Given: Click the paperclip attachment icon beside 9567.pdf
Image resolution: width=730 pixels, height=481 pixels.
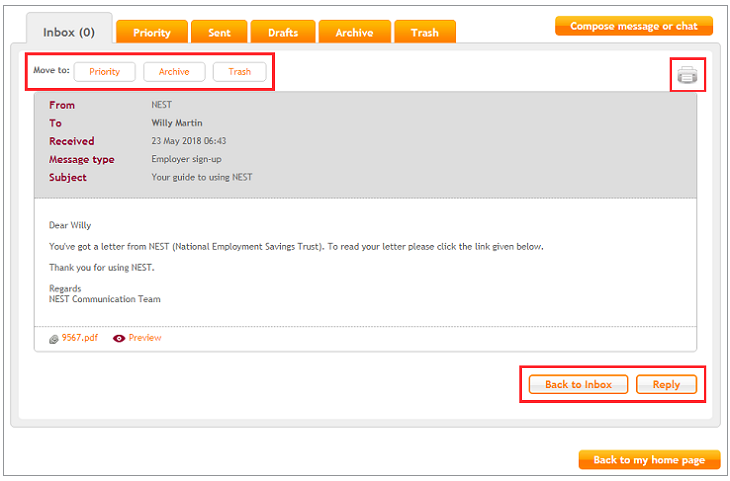Looking at the screenshot, I should pos(54,339).
